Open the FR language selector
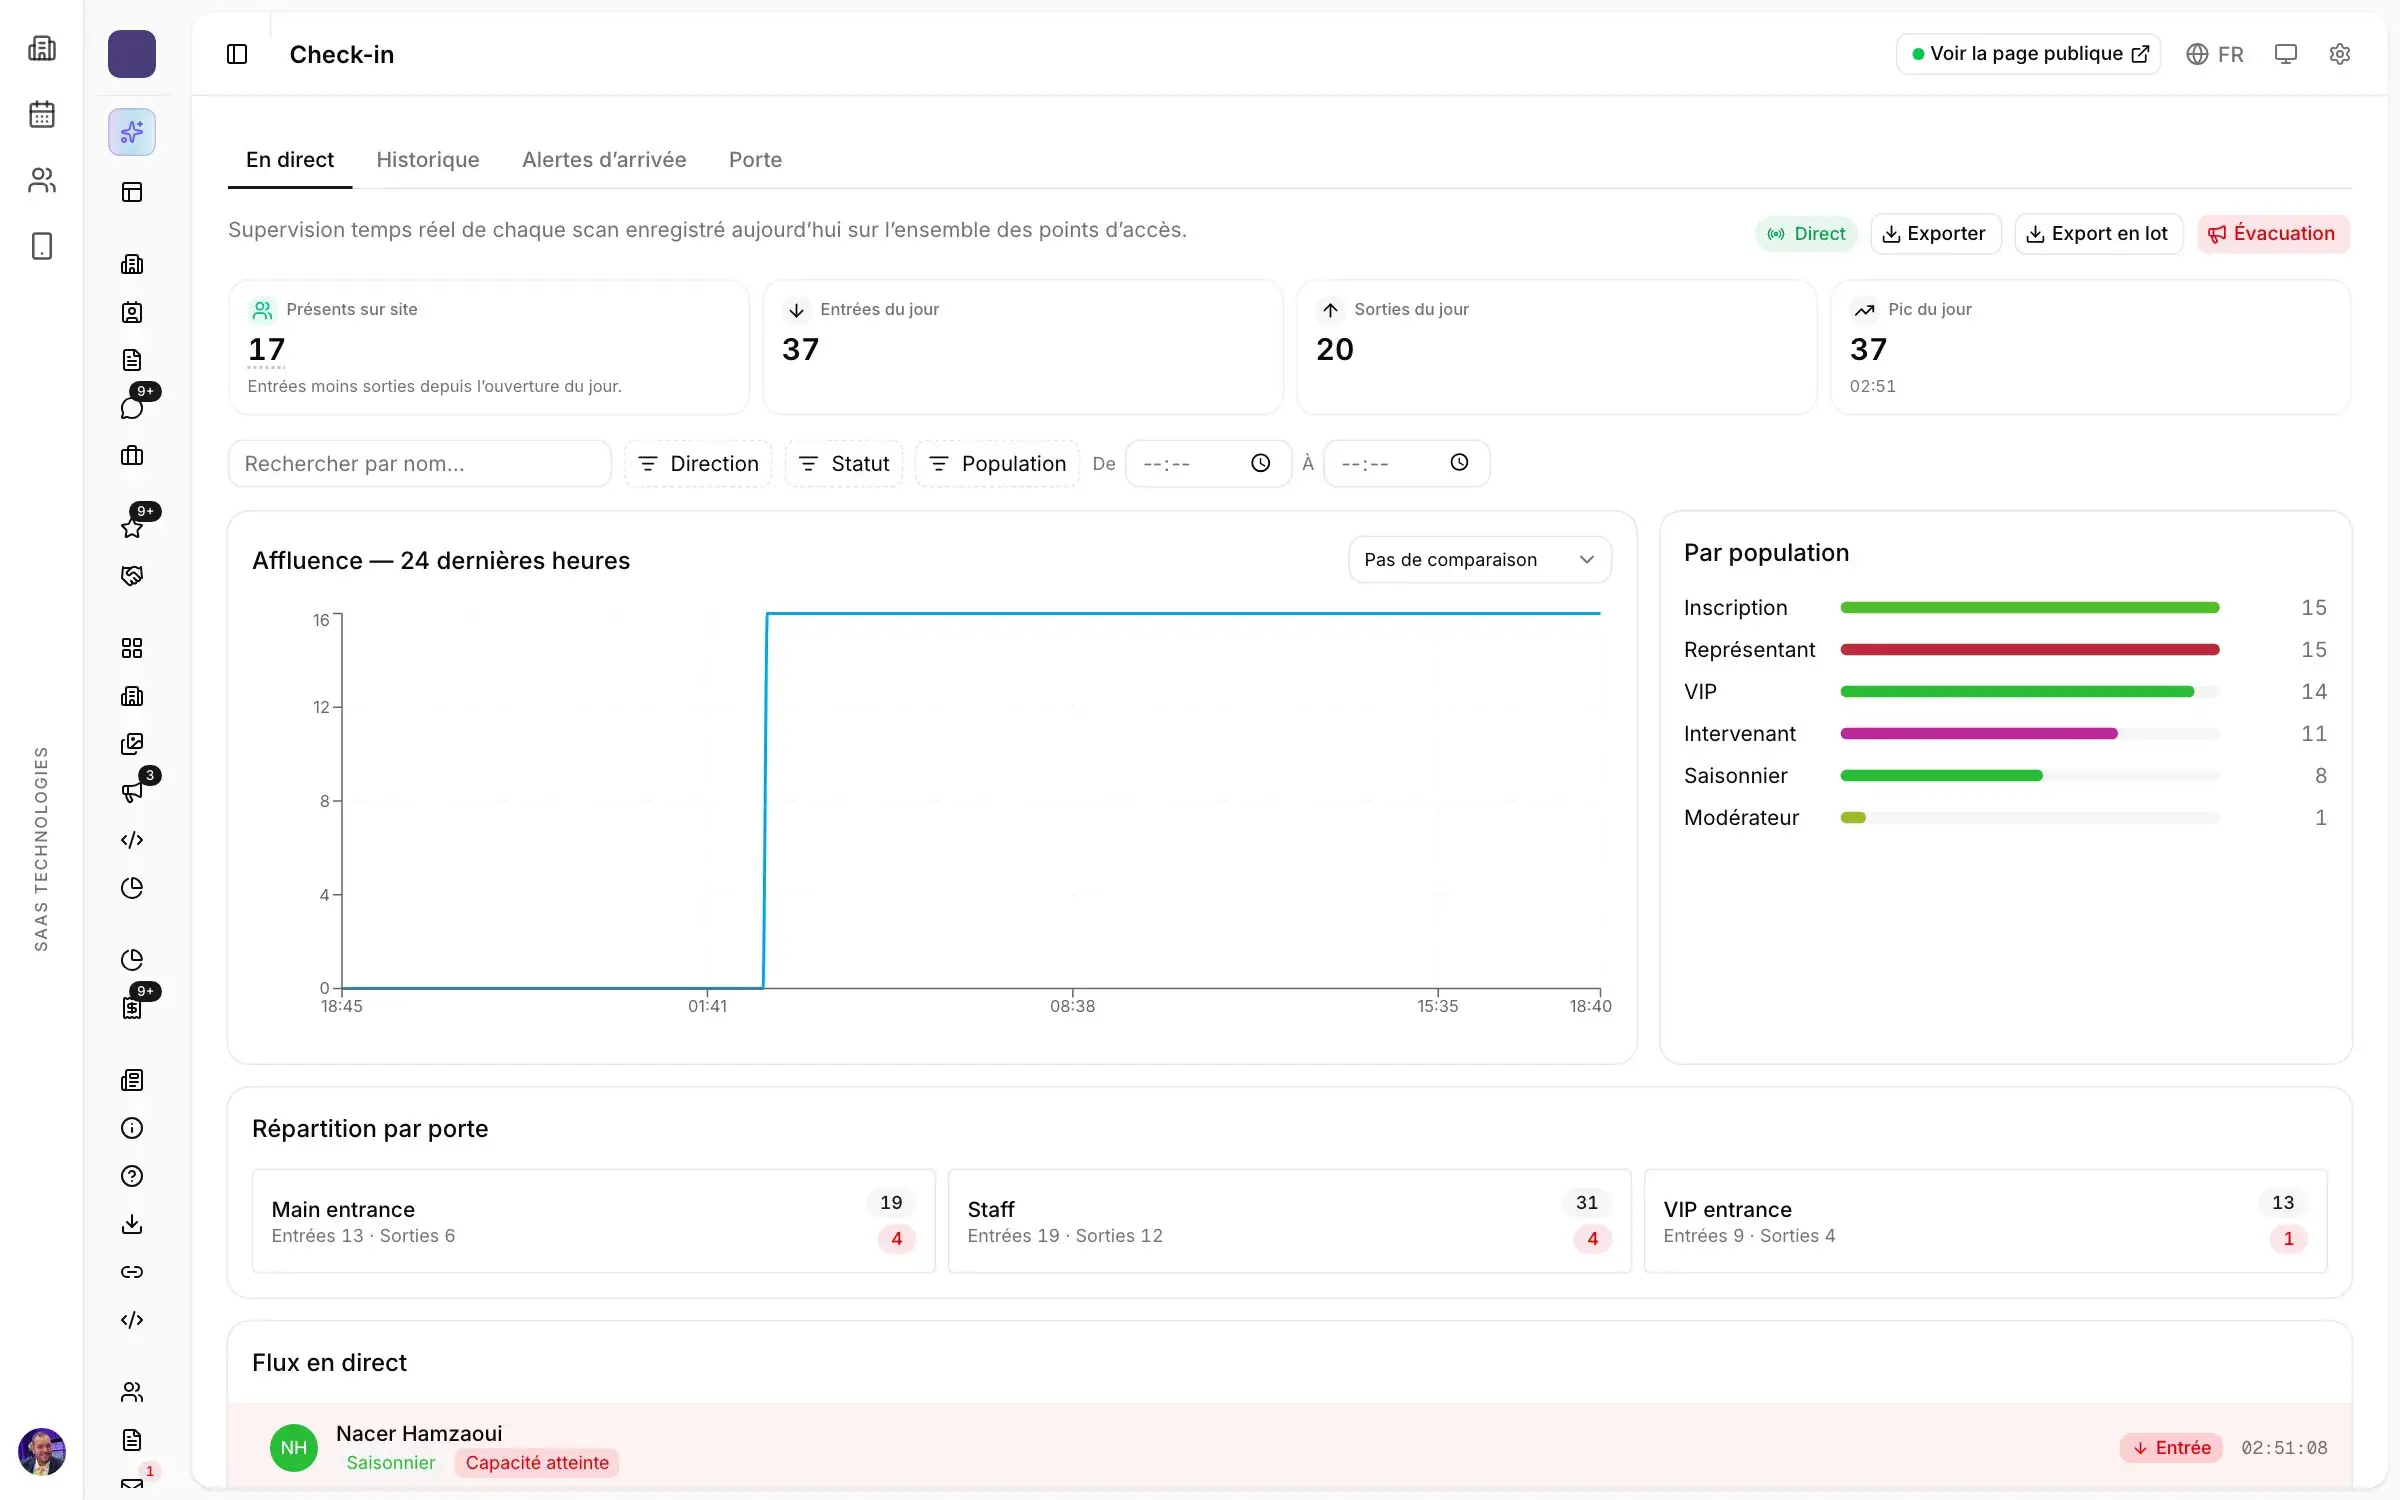 (x=2214, y=54)
